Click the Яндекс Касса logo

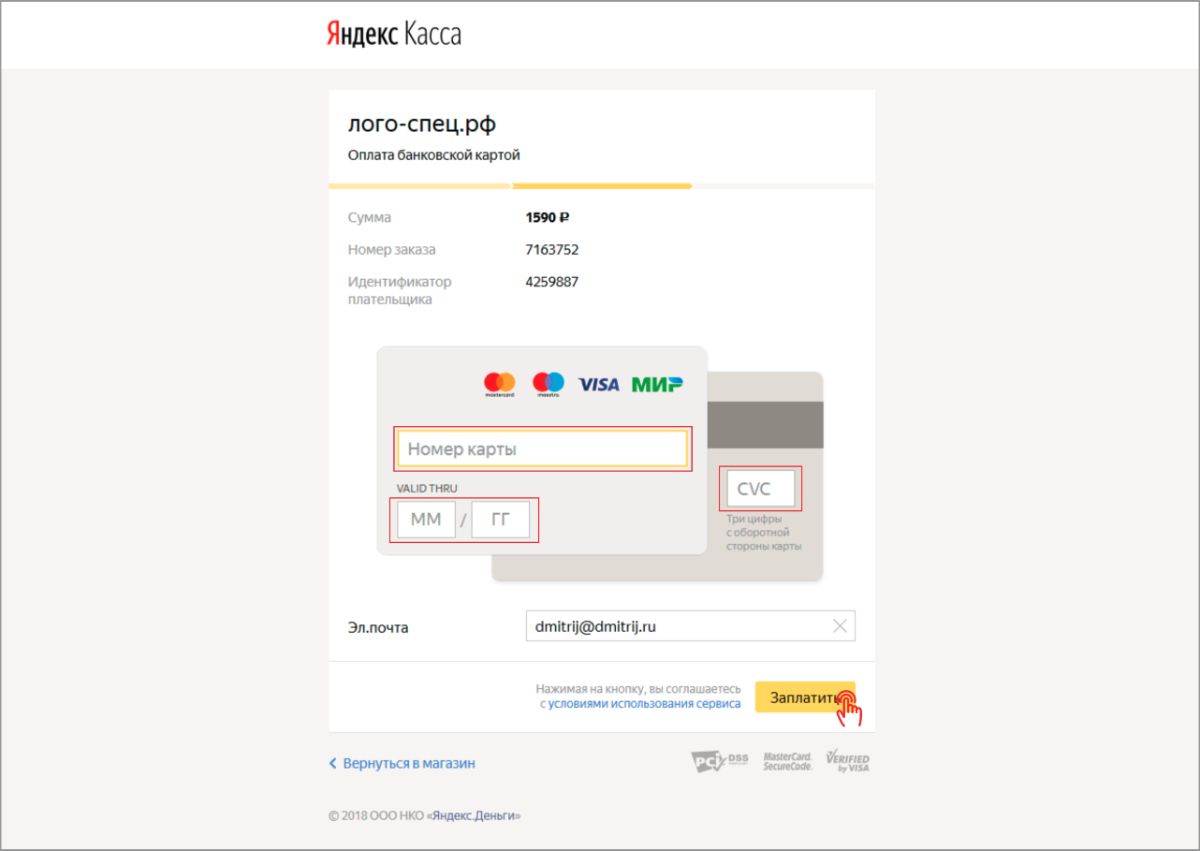pos(394,34)
